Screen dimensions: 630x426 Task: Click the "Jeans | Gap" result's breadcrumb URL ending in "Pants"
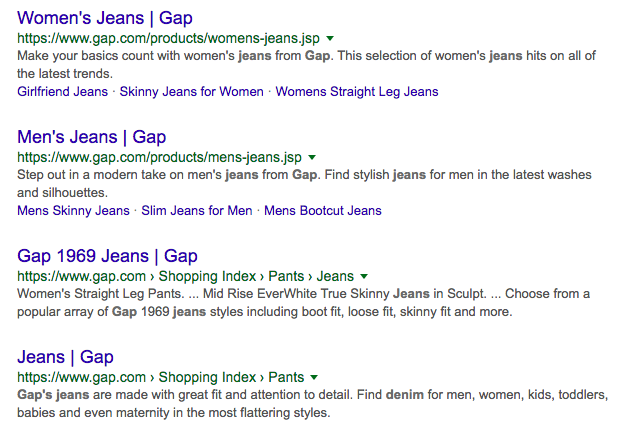point(161,377)
